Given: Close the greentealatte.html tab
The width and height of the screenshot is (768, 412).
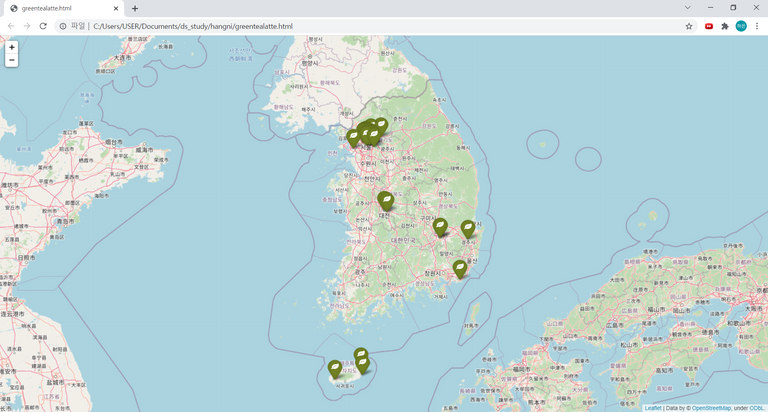Looking at the screenshot, I should pos(116,8).
